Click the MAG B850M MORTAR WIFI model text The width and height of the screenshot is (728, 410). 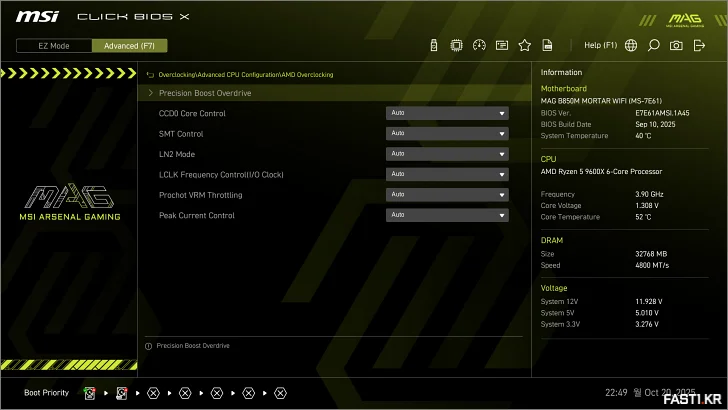tap(601, 101)
